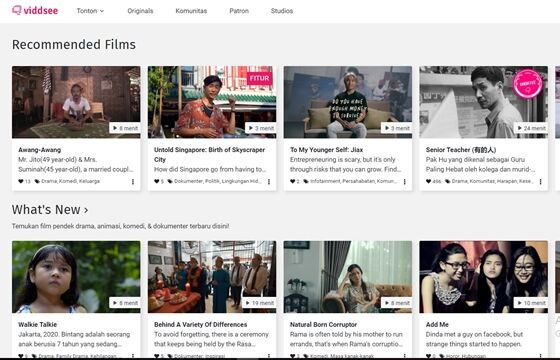This screenshot has width=560, height=360.
Task: Open the Untold Singapore film thumbnail
Action: [212, 102]
